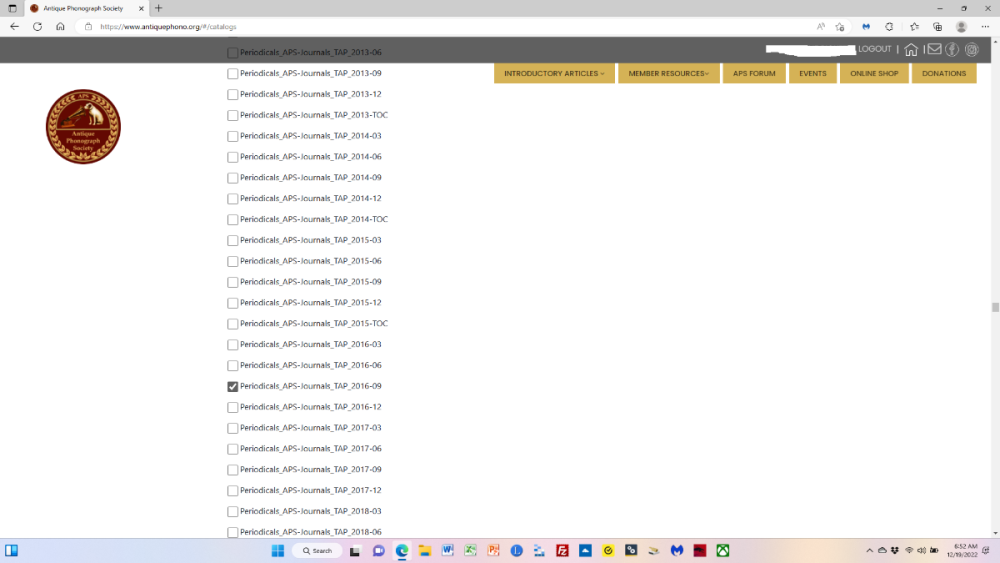
Task: Open File Explorer from the taskbar
Action: coord(425,551)
